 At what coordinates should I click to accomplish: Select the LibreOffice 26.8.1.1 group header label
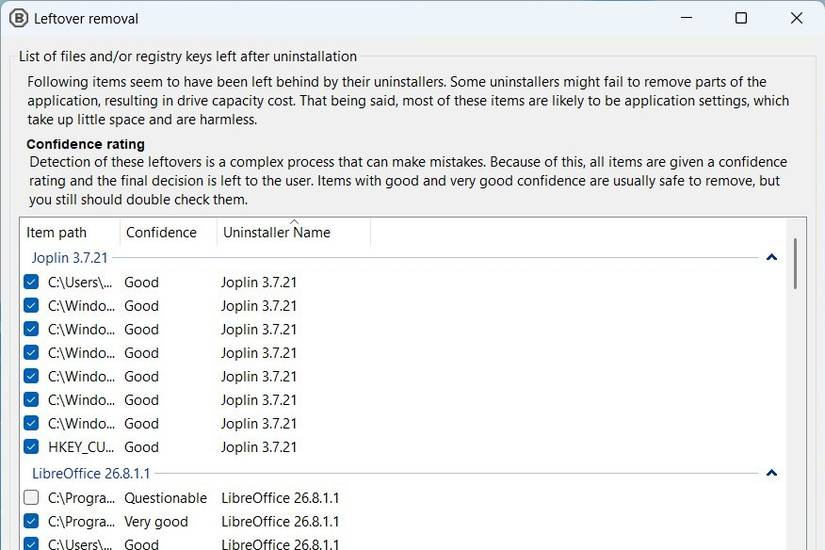click(x=91, y=473)
